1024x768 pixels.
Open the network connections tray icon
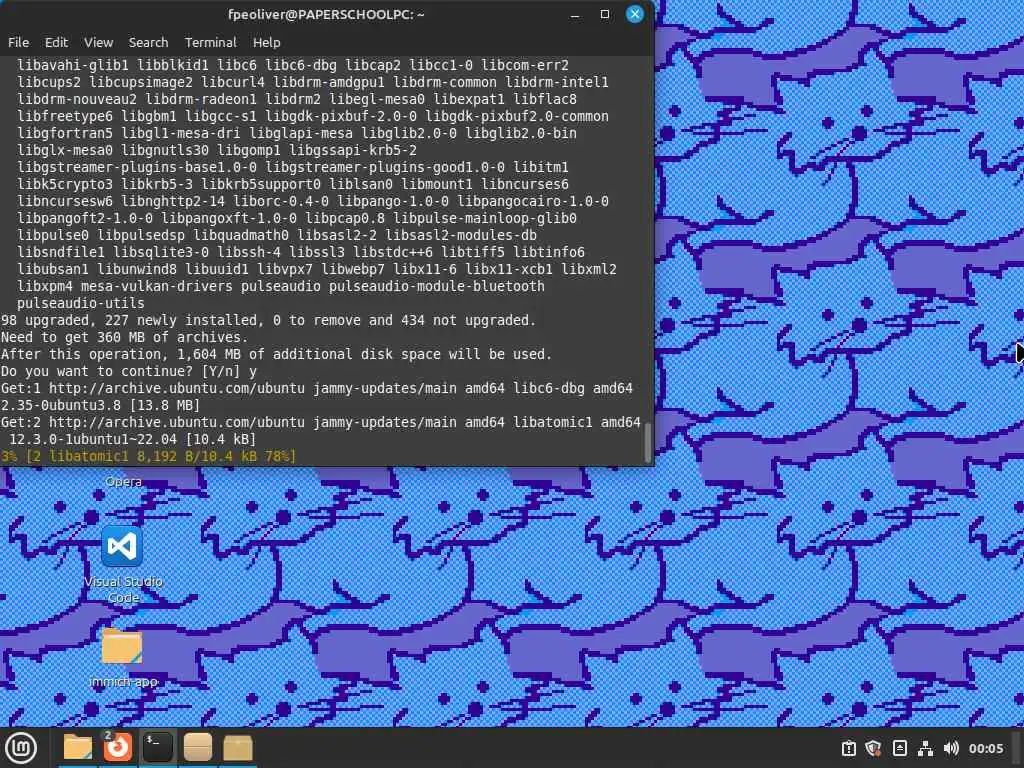click(x=925, y=748)
